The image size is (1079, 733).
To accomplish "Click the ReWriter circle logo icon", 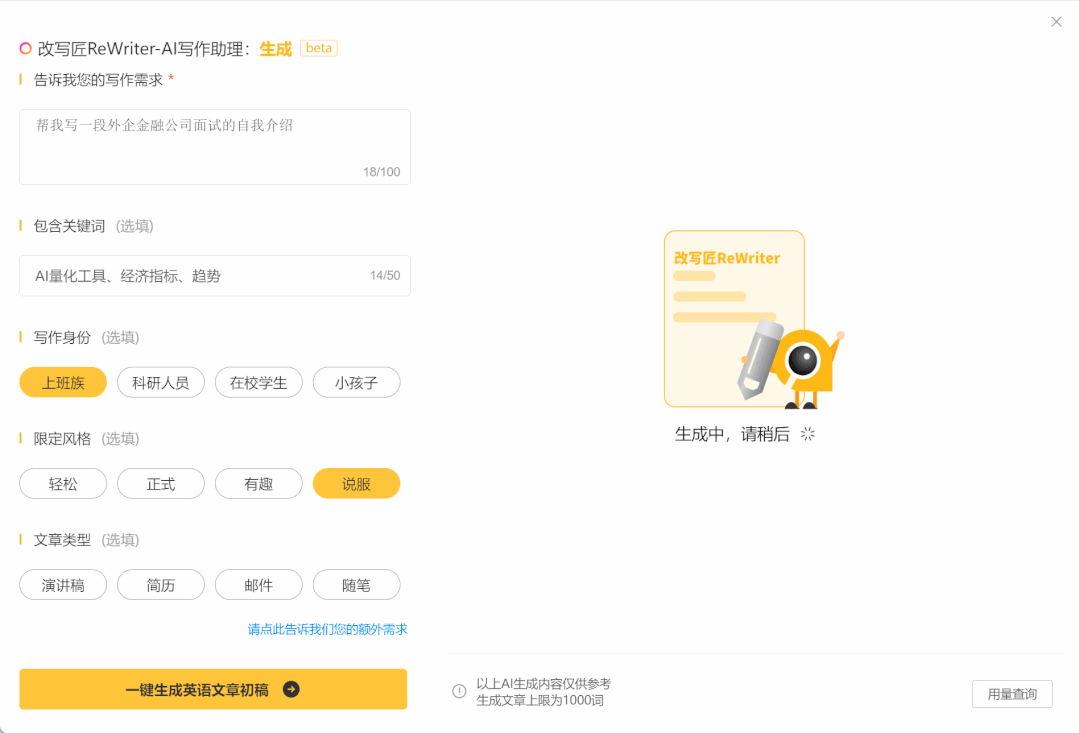I will coord(25,47).
